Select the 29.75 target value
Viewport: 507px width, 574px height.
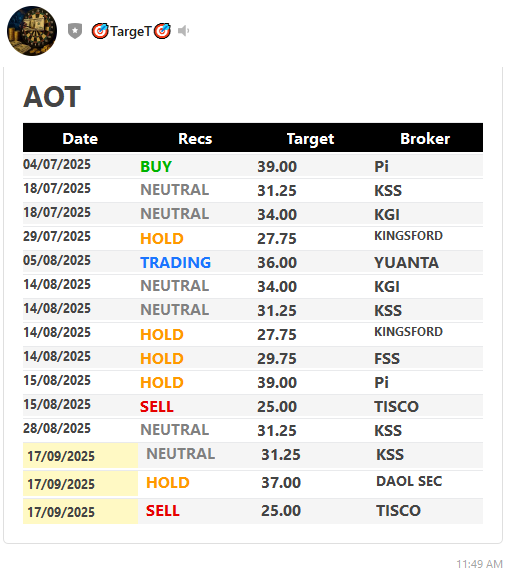point(277,358)
